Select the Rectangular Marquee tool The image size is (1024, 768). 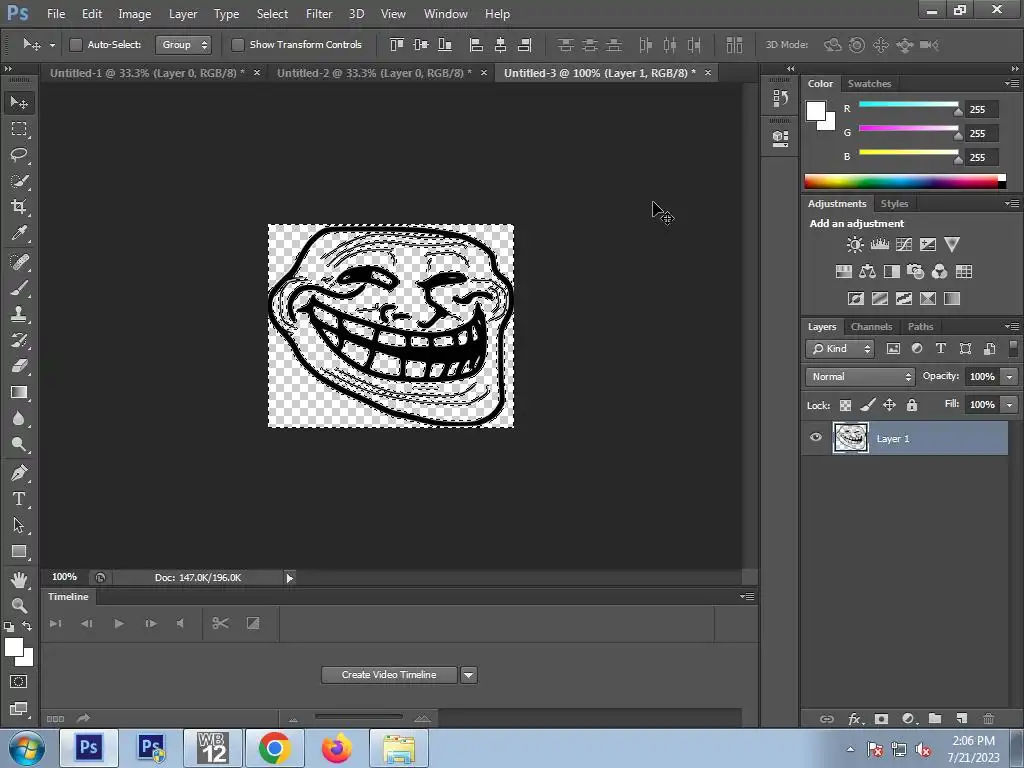(x=19, y=129)
